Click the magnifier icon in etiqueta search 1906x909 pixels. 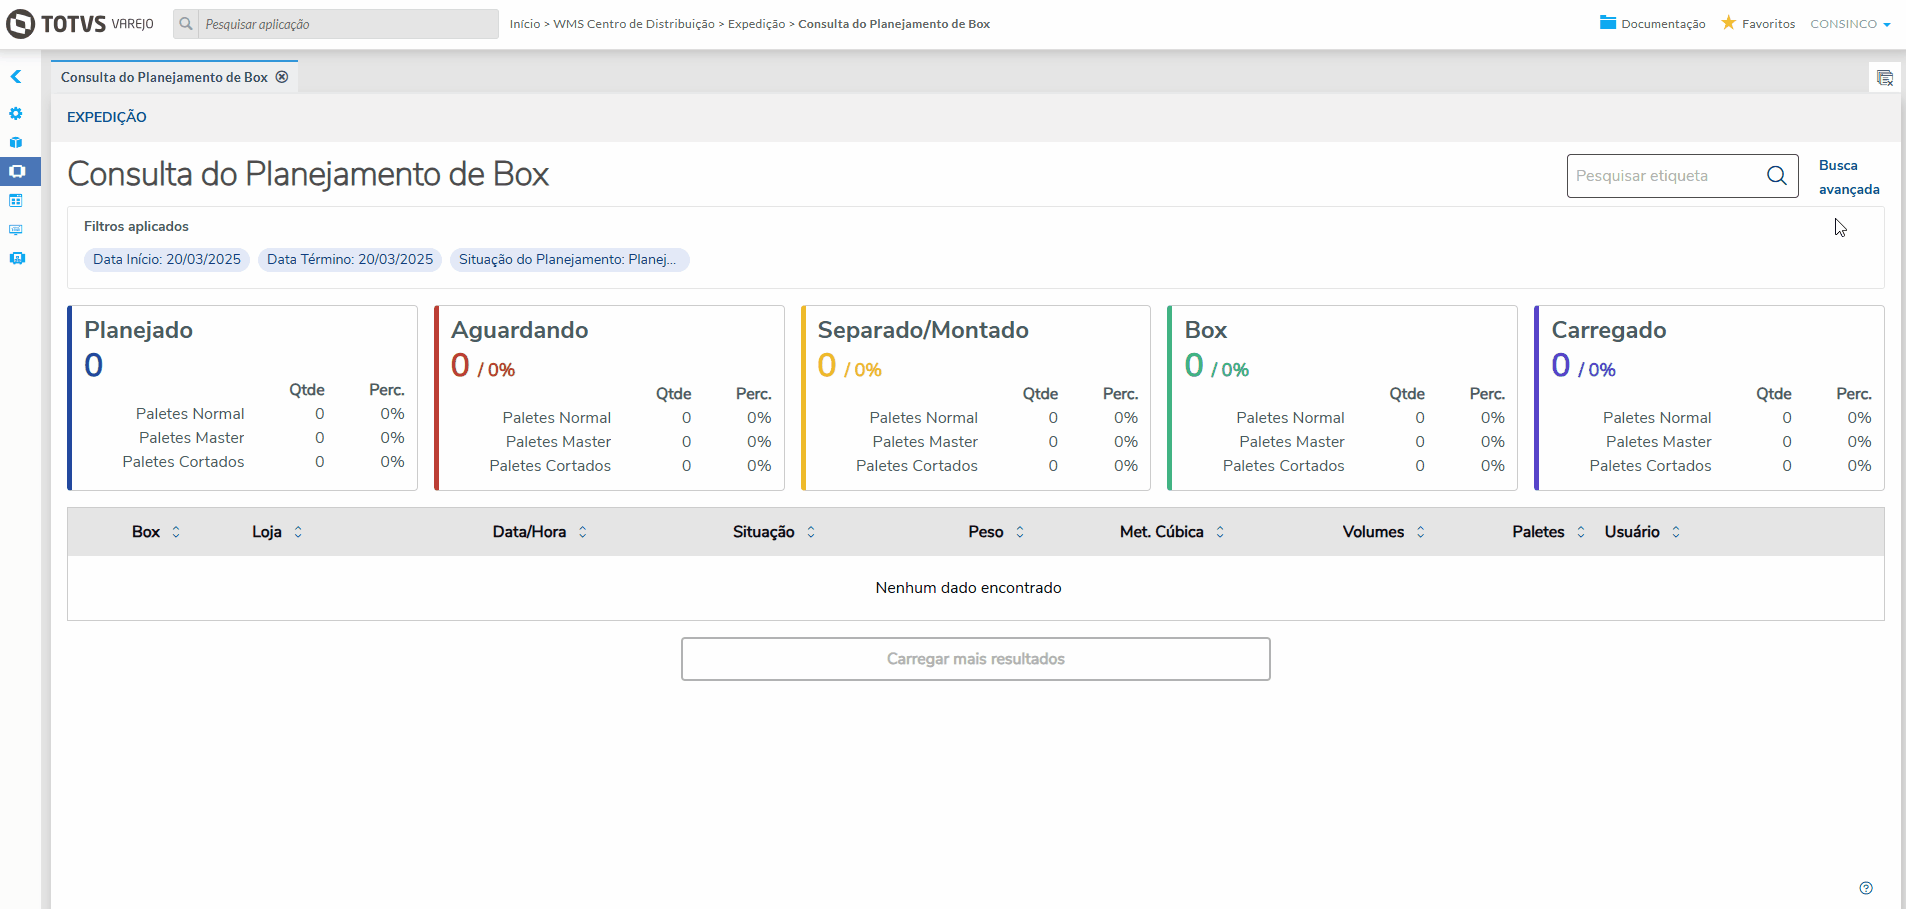click(x=1776, y=176)
